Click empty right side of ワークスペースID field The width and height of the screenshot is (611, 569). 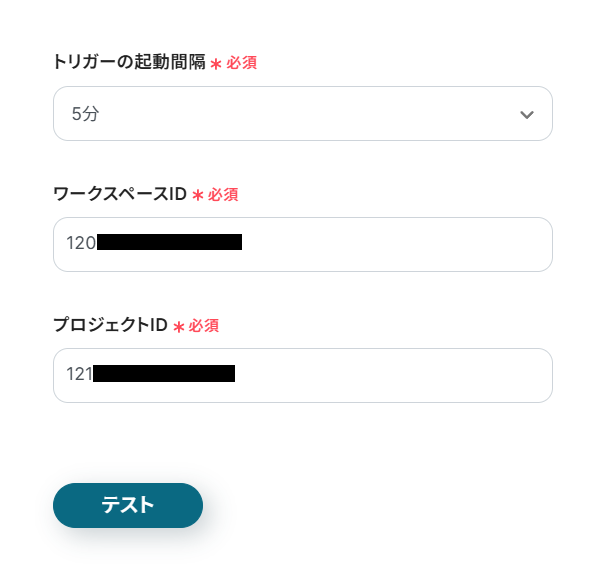pyautogui.click(x=420, y=244)
